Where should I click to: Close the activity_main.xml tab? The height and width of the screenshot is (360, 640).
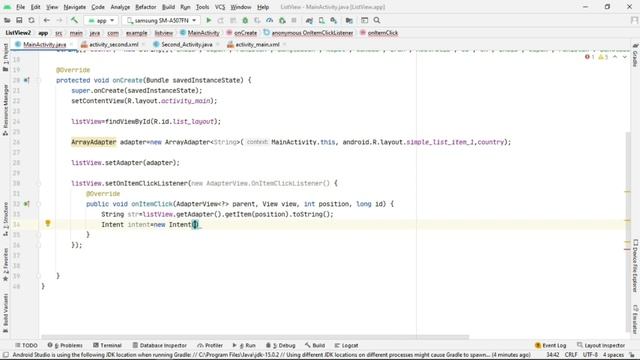(x=284, y=44)
